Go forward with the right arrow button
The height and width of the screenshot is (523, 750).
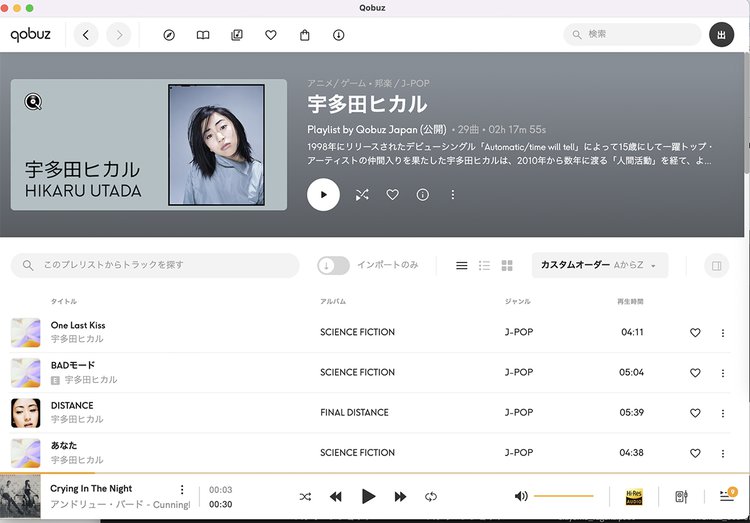click(x=119, y=35)
